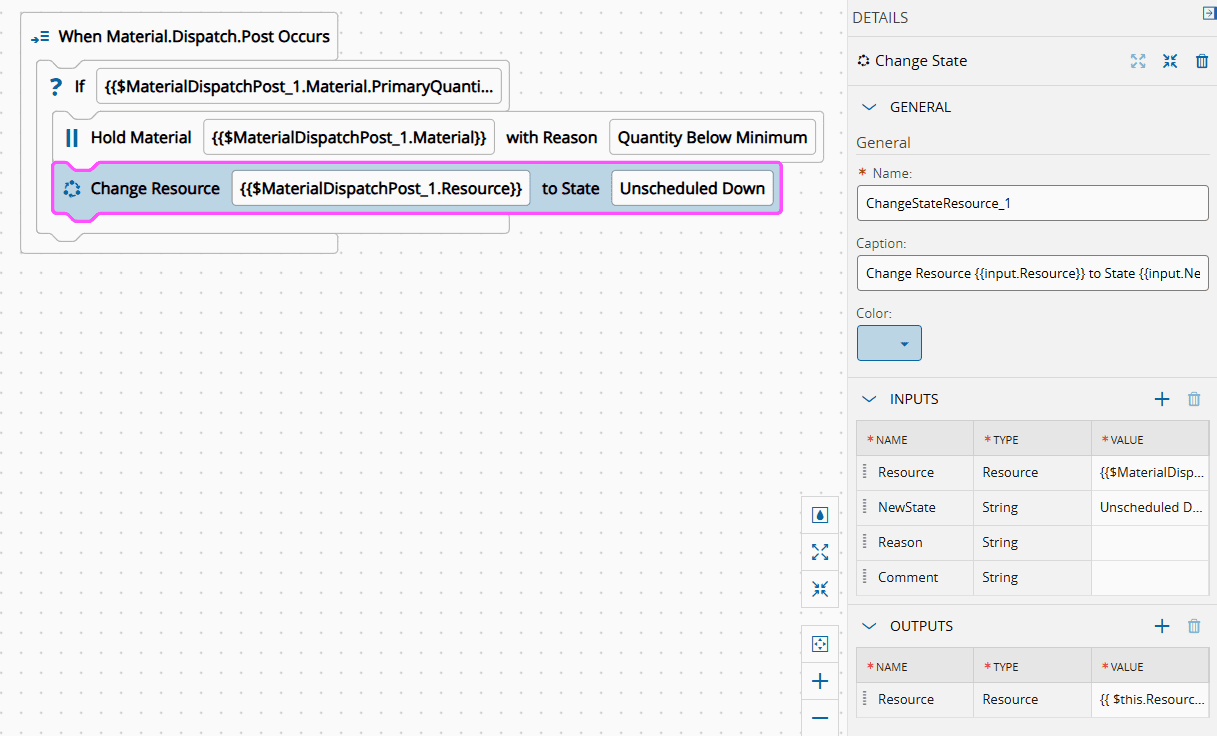
Task: Collapse the GENERAL section
Action: [x=869, y=107]
